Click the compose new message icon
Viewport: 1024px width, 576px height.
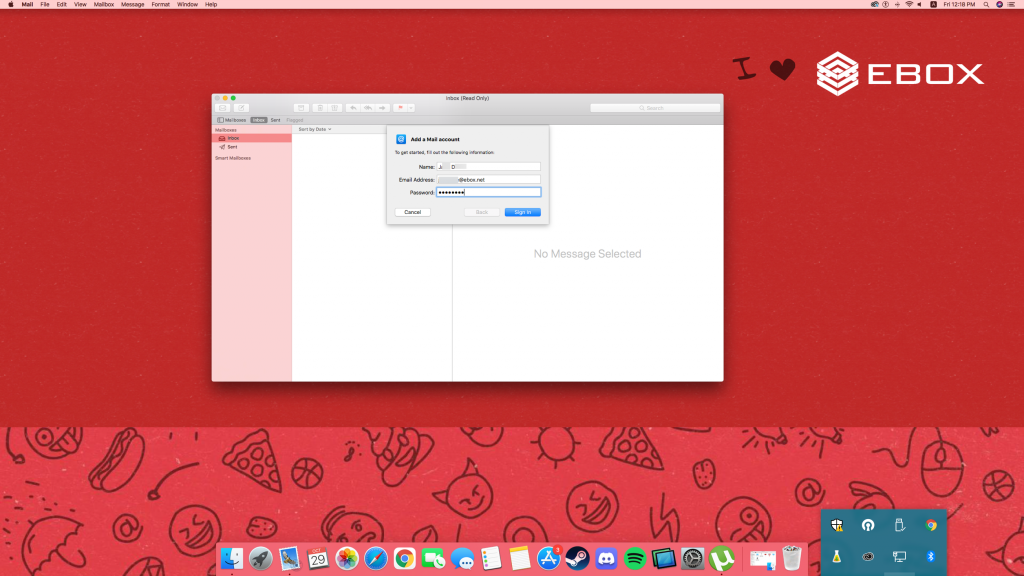click(241, 108)
